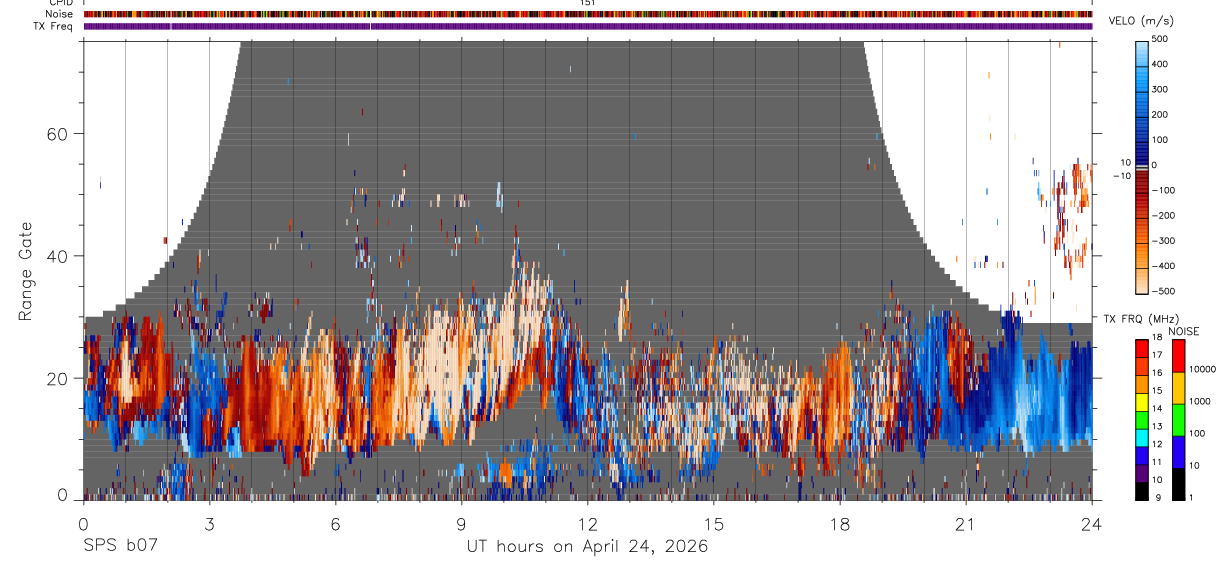
Task: Click the 'TX Freq' strip label at top
Action: point(55,26)
